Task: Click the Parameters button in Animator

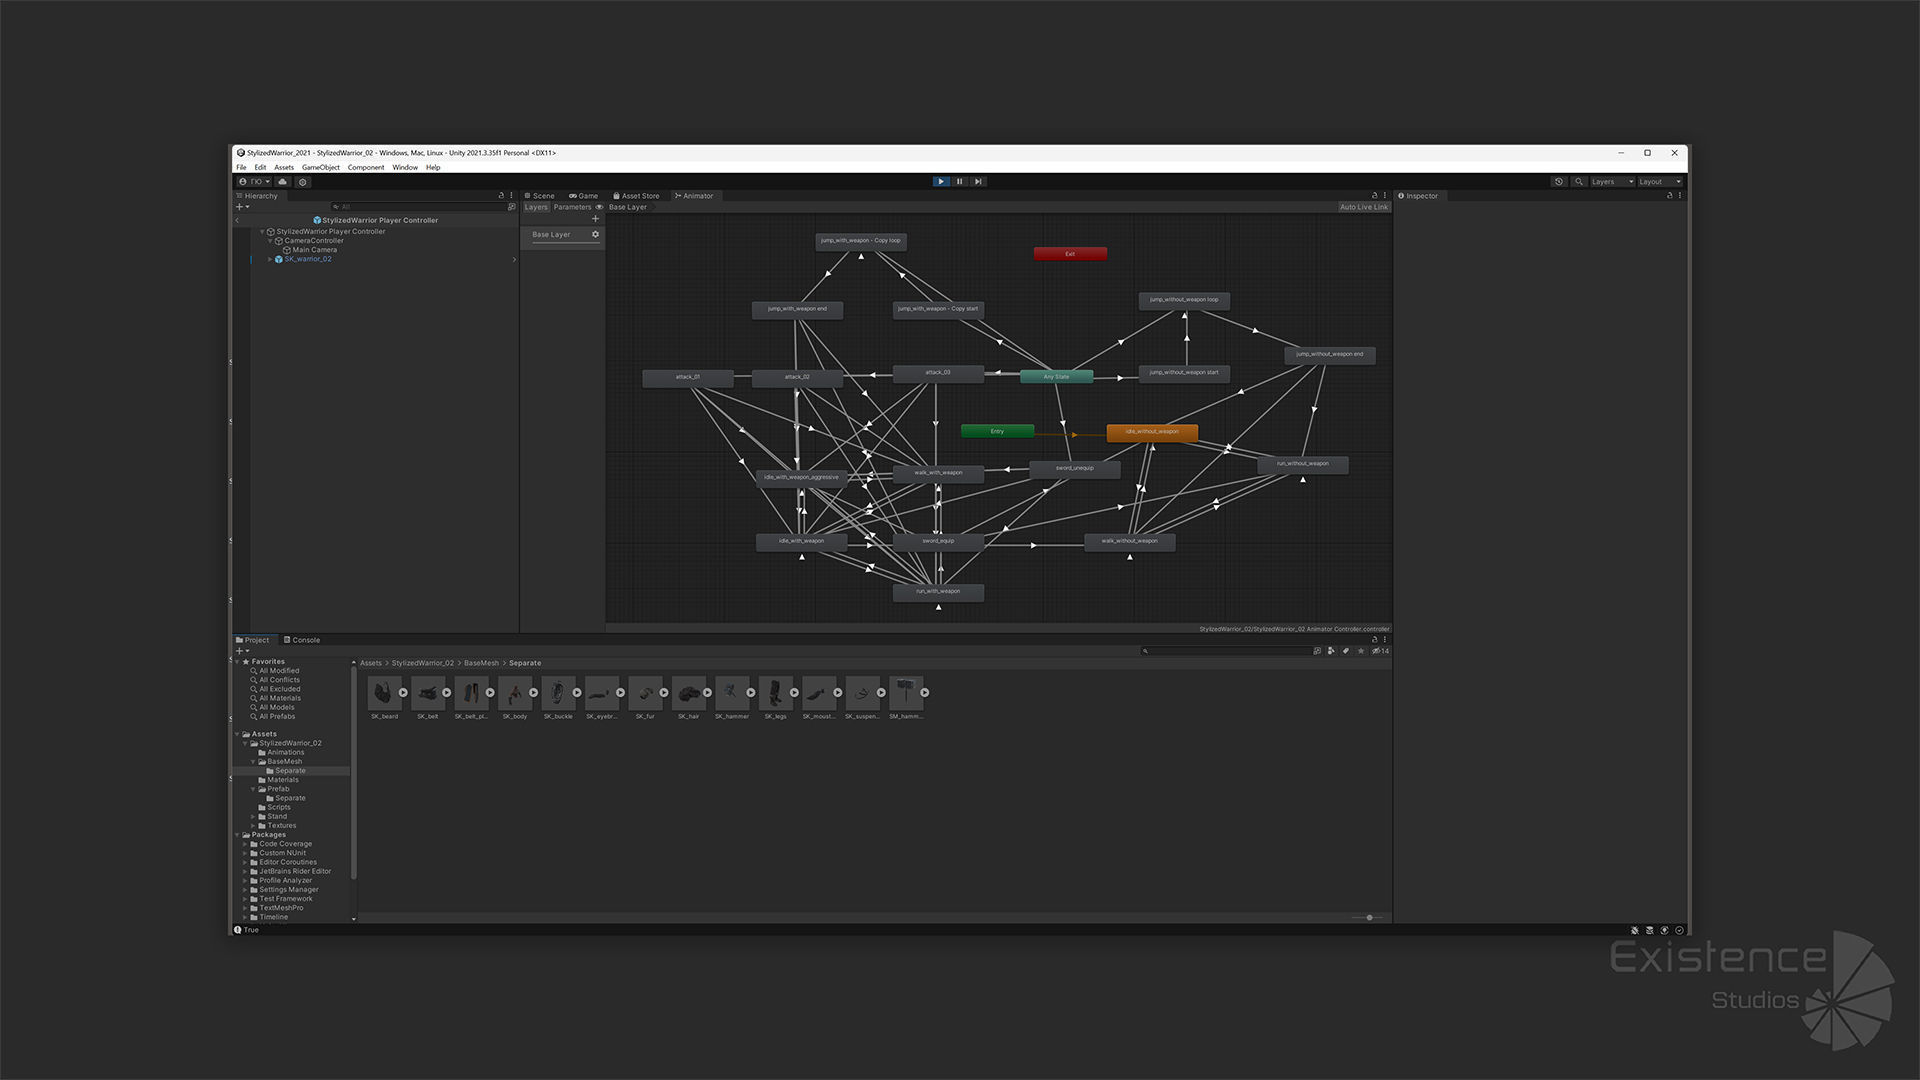Action: point(572,207)
